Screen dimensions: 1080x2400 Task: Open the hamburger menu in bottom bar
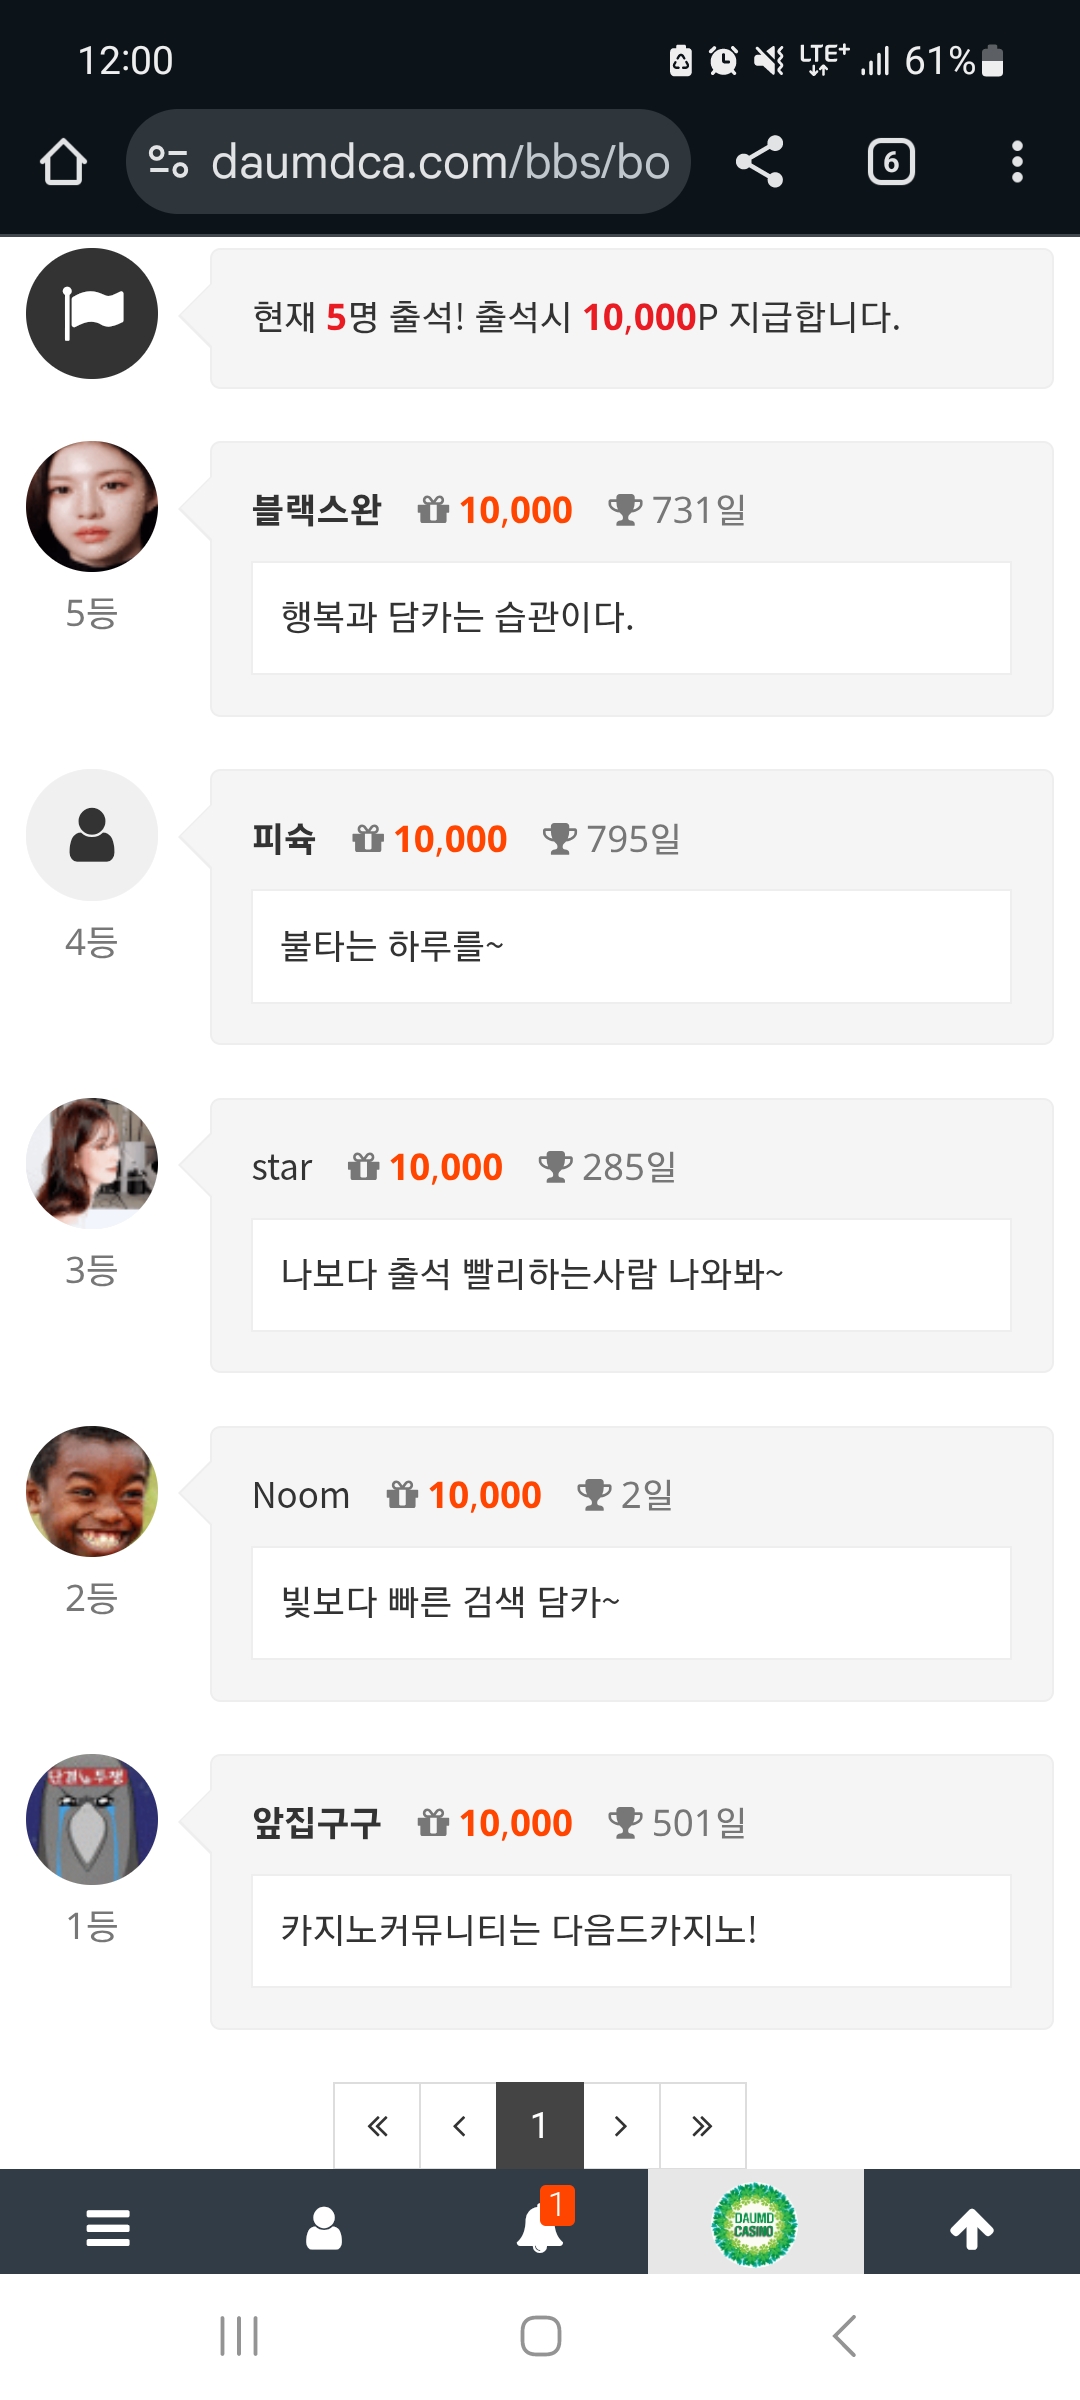[108, 2228]
